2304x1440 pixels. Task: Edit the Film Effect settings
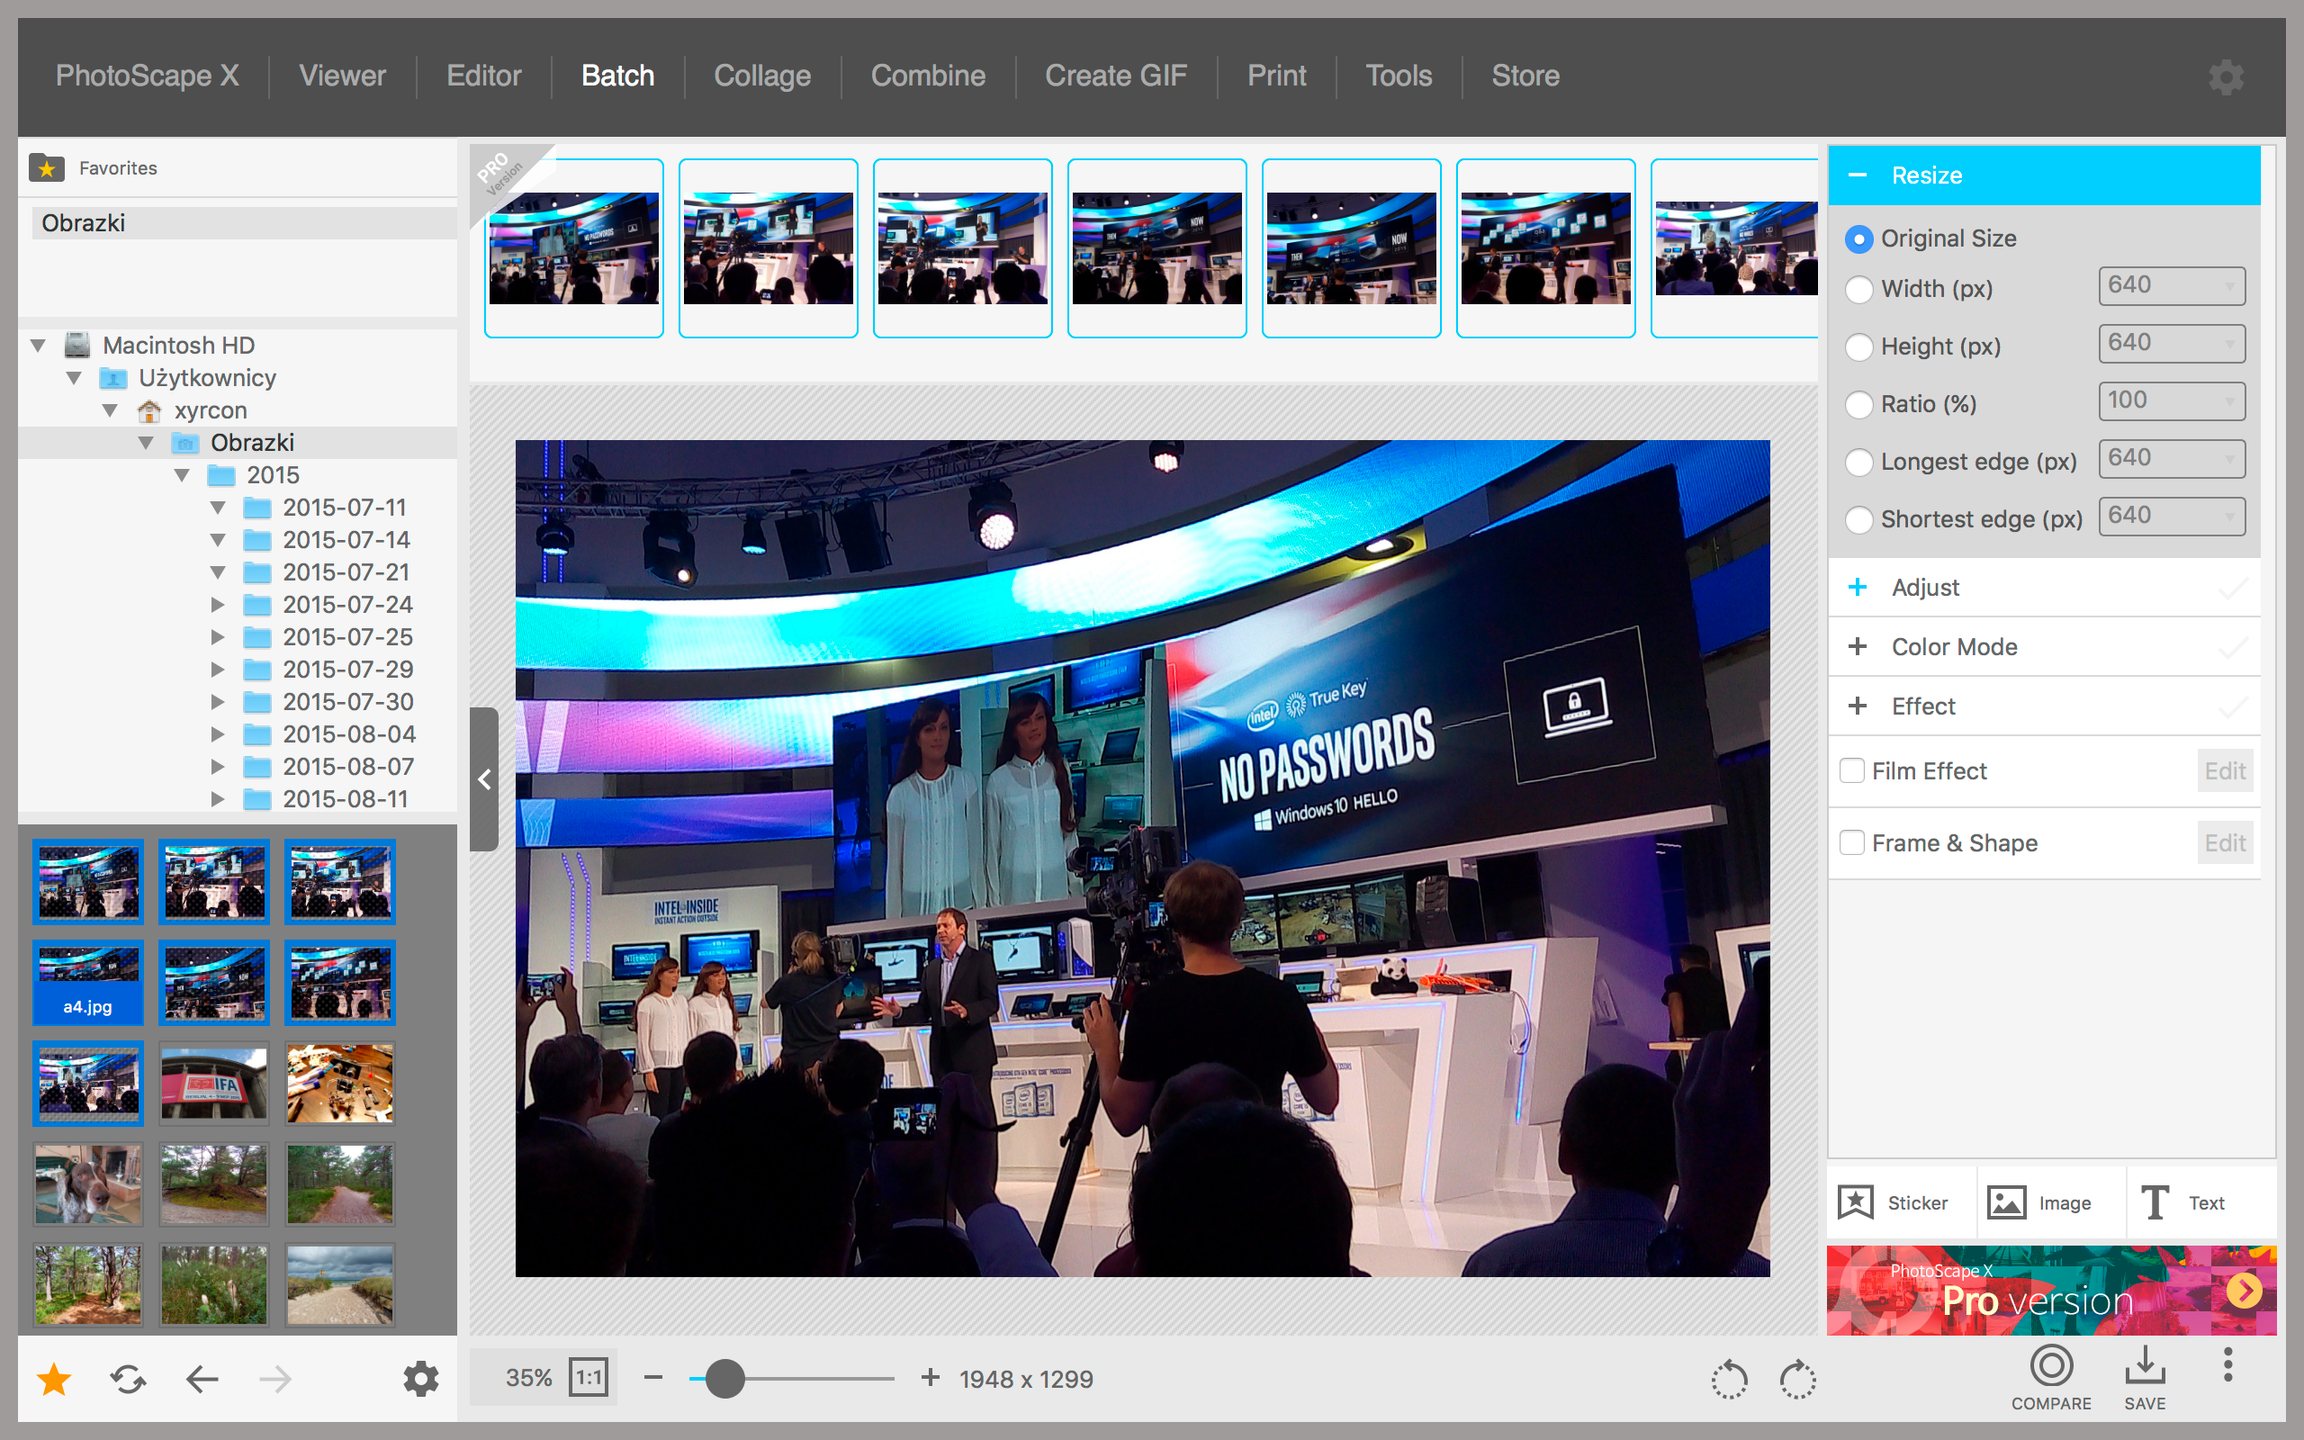coord(2225,771)
